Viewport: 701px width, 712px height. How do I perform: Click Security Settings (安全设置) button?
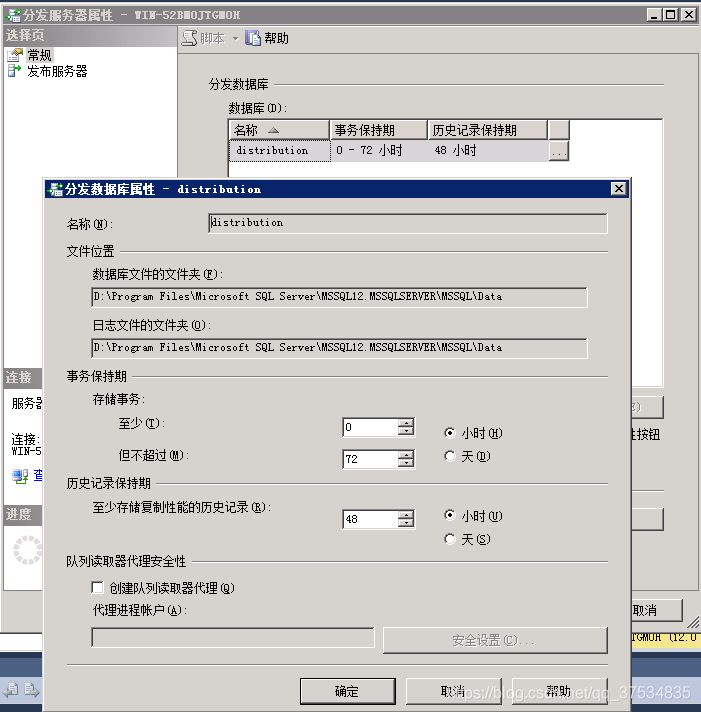[x=495, y=640]
